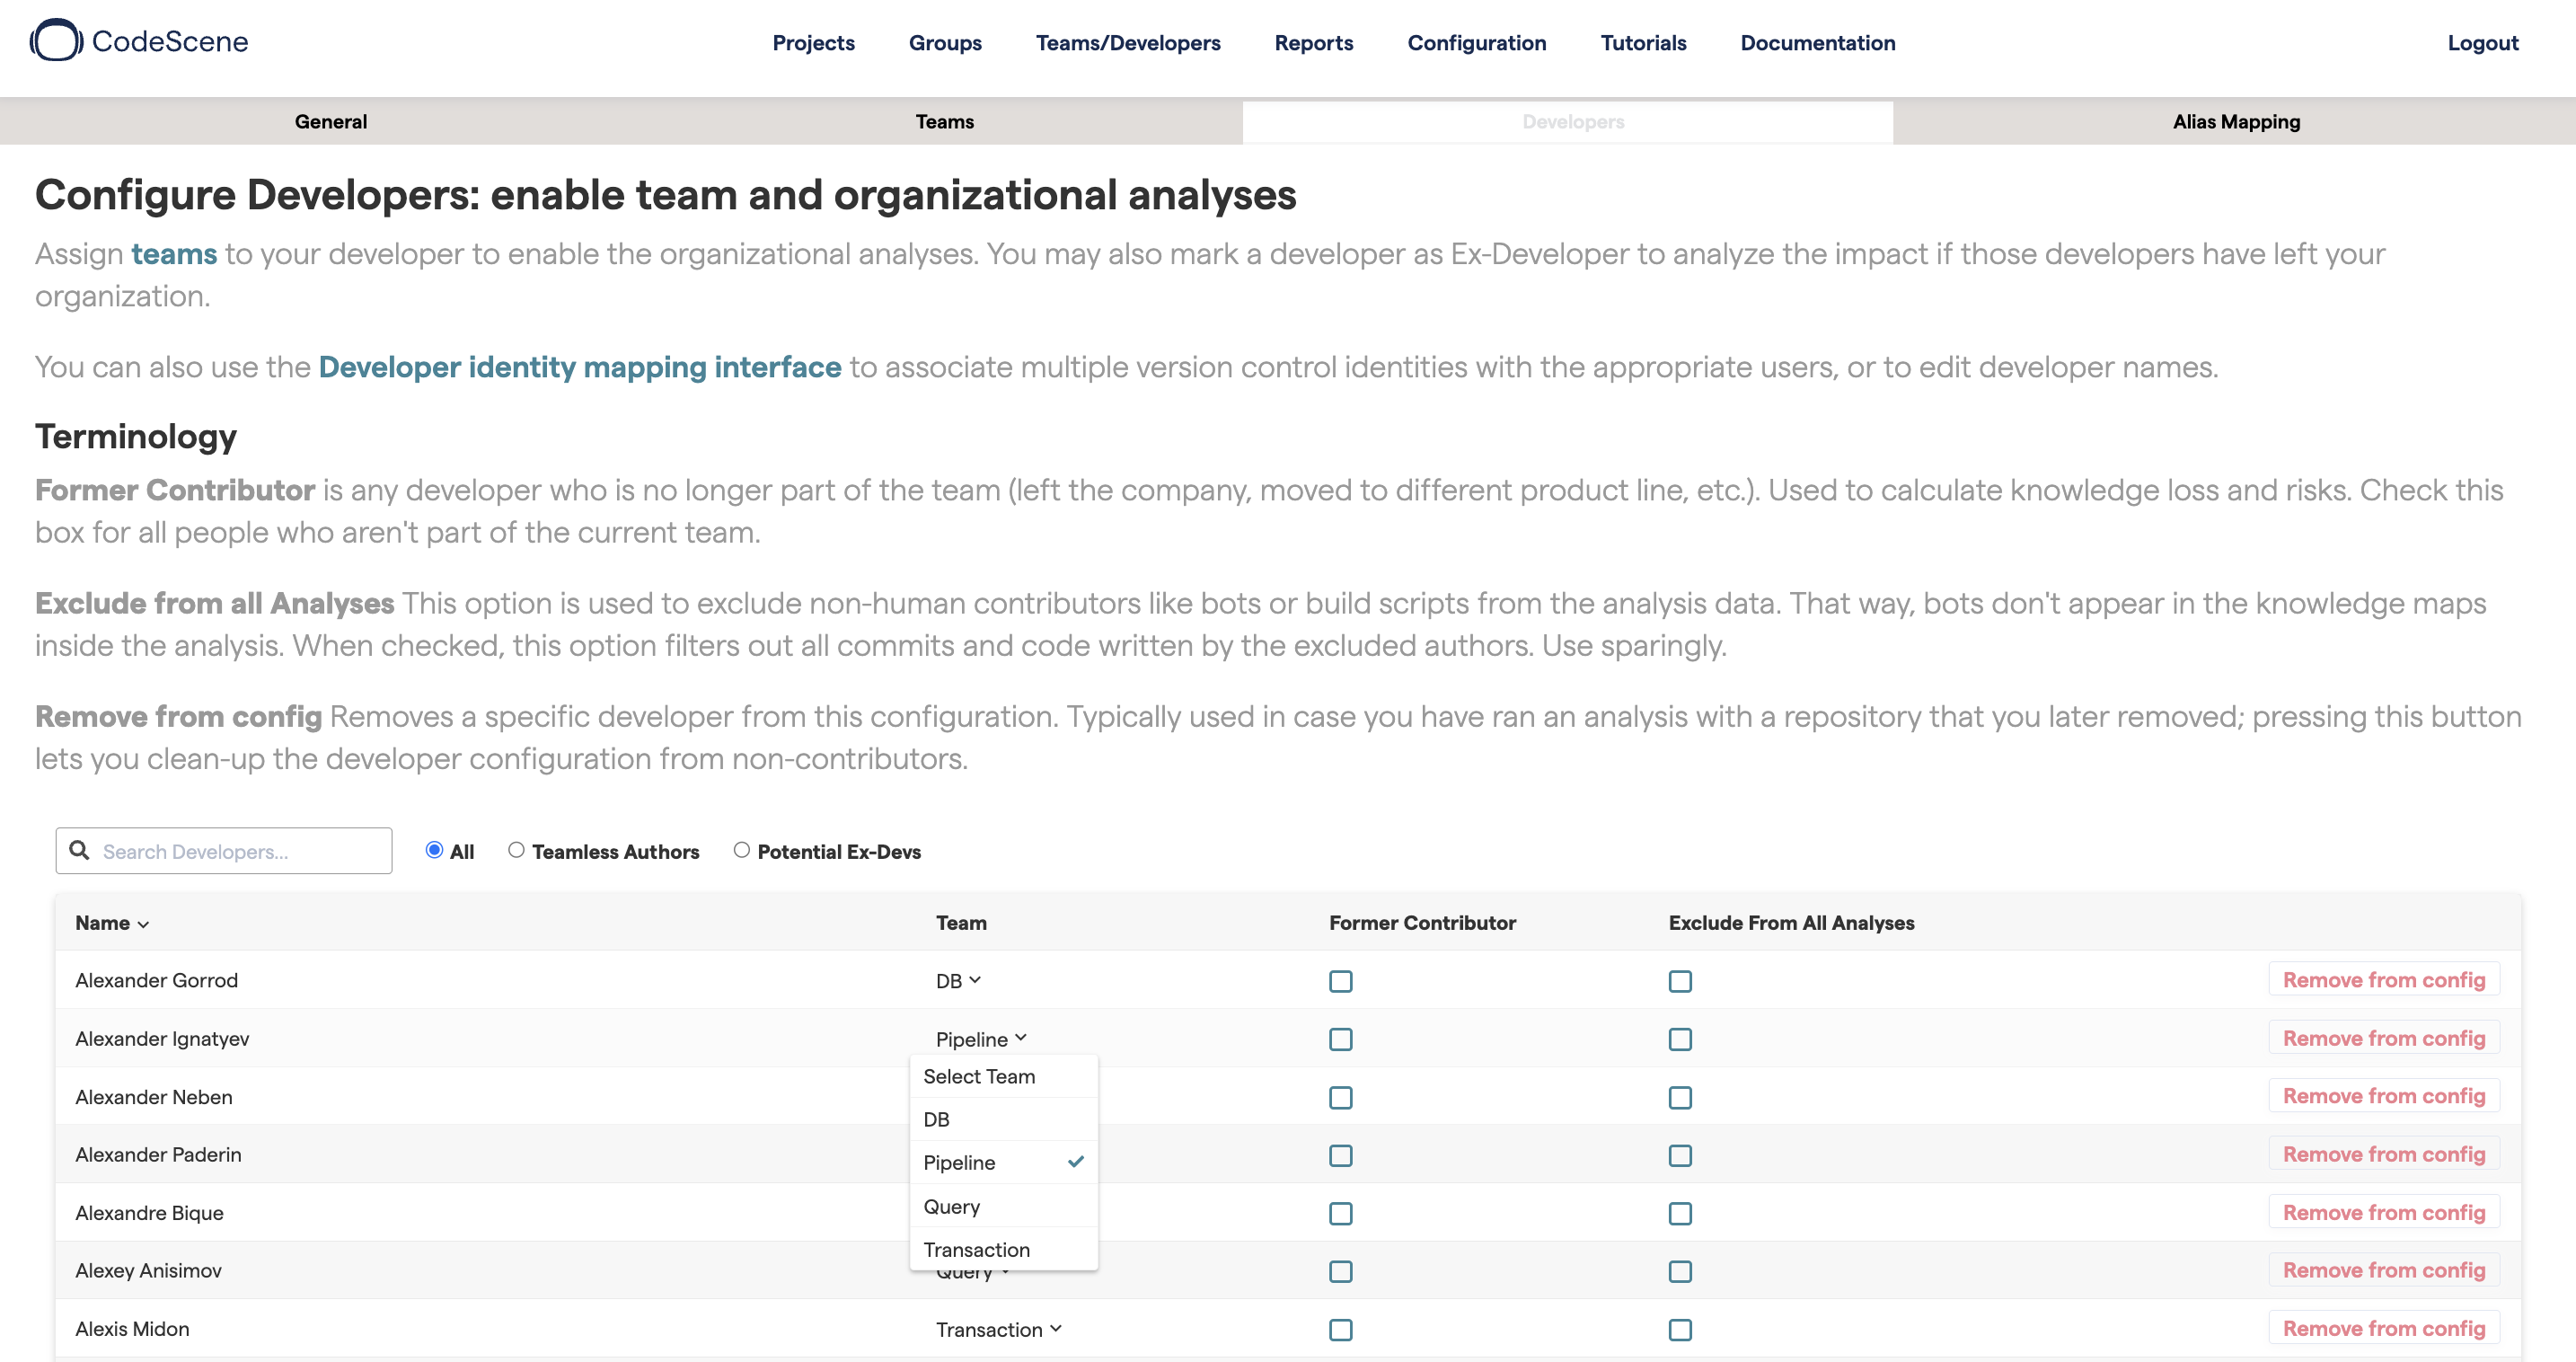The width and height of the screenshot is (2576, 1362).
Task: Open the DB team dropdown for Alexander Gorrod
Action: pos(958,981)
